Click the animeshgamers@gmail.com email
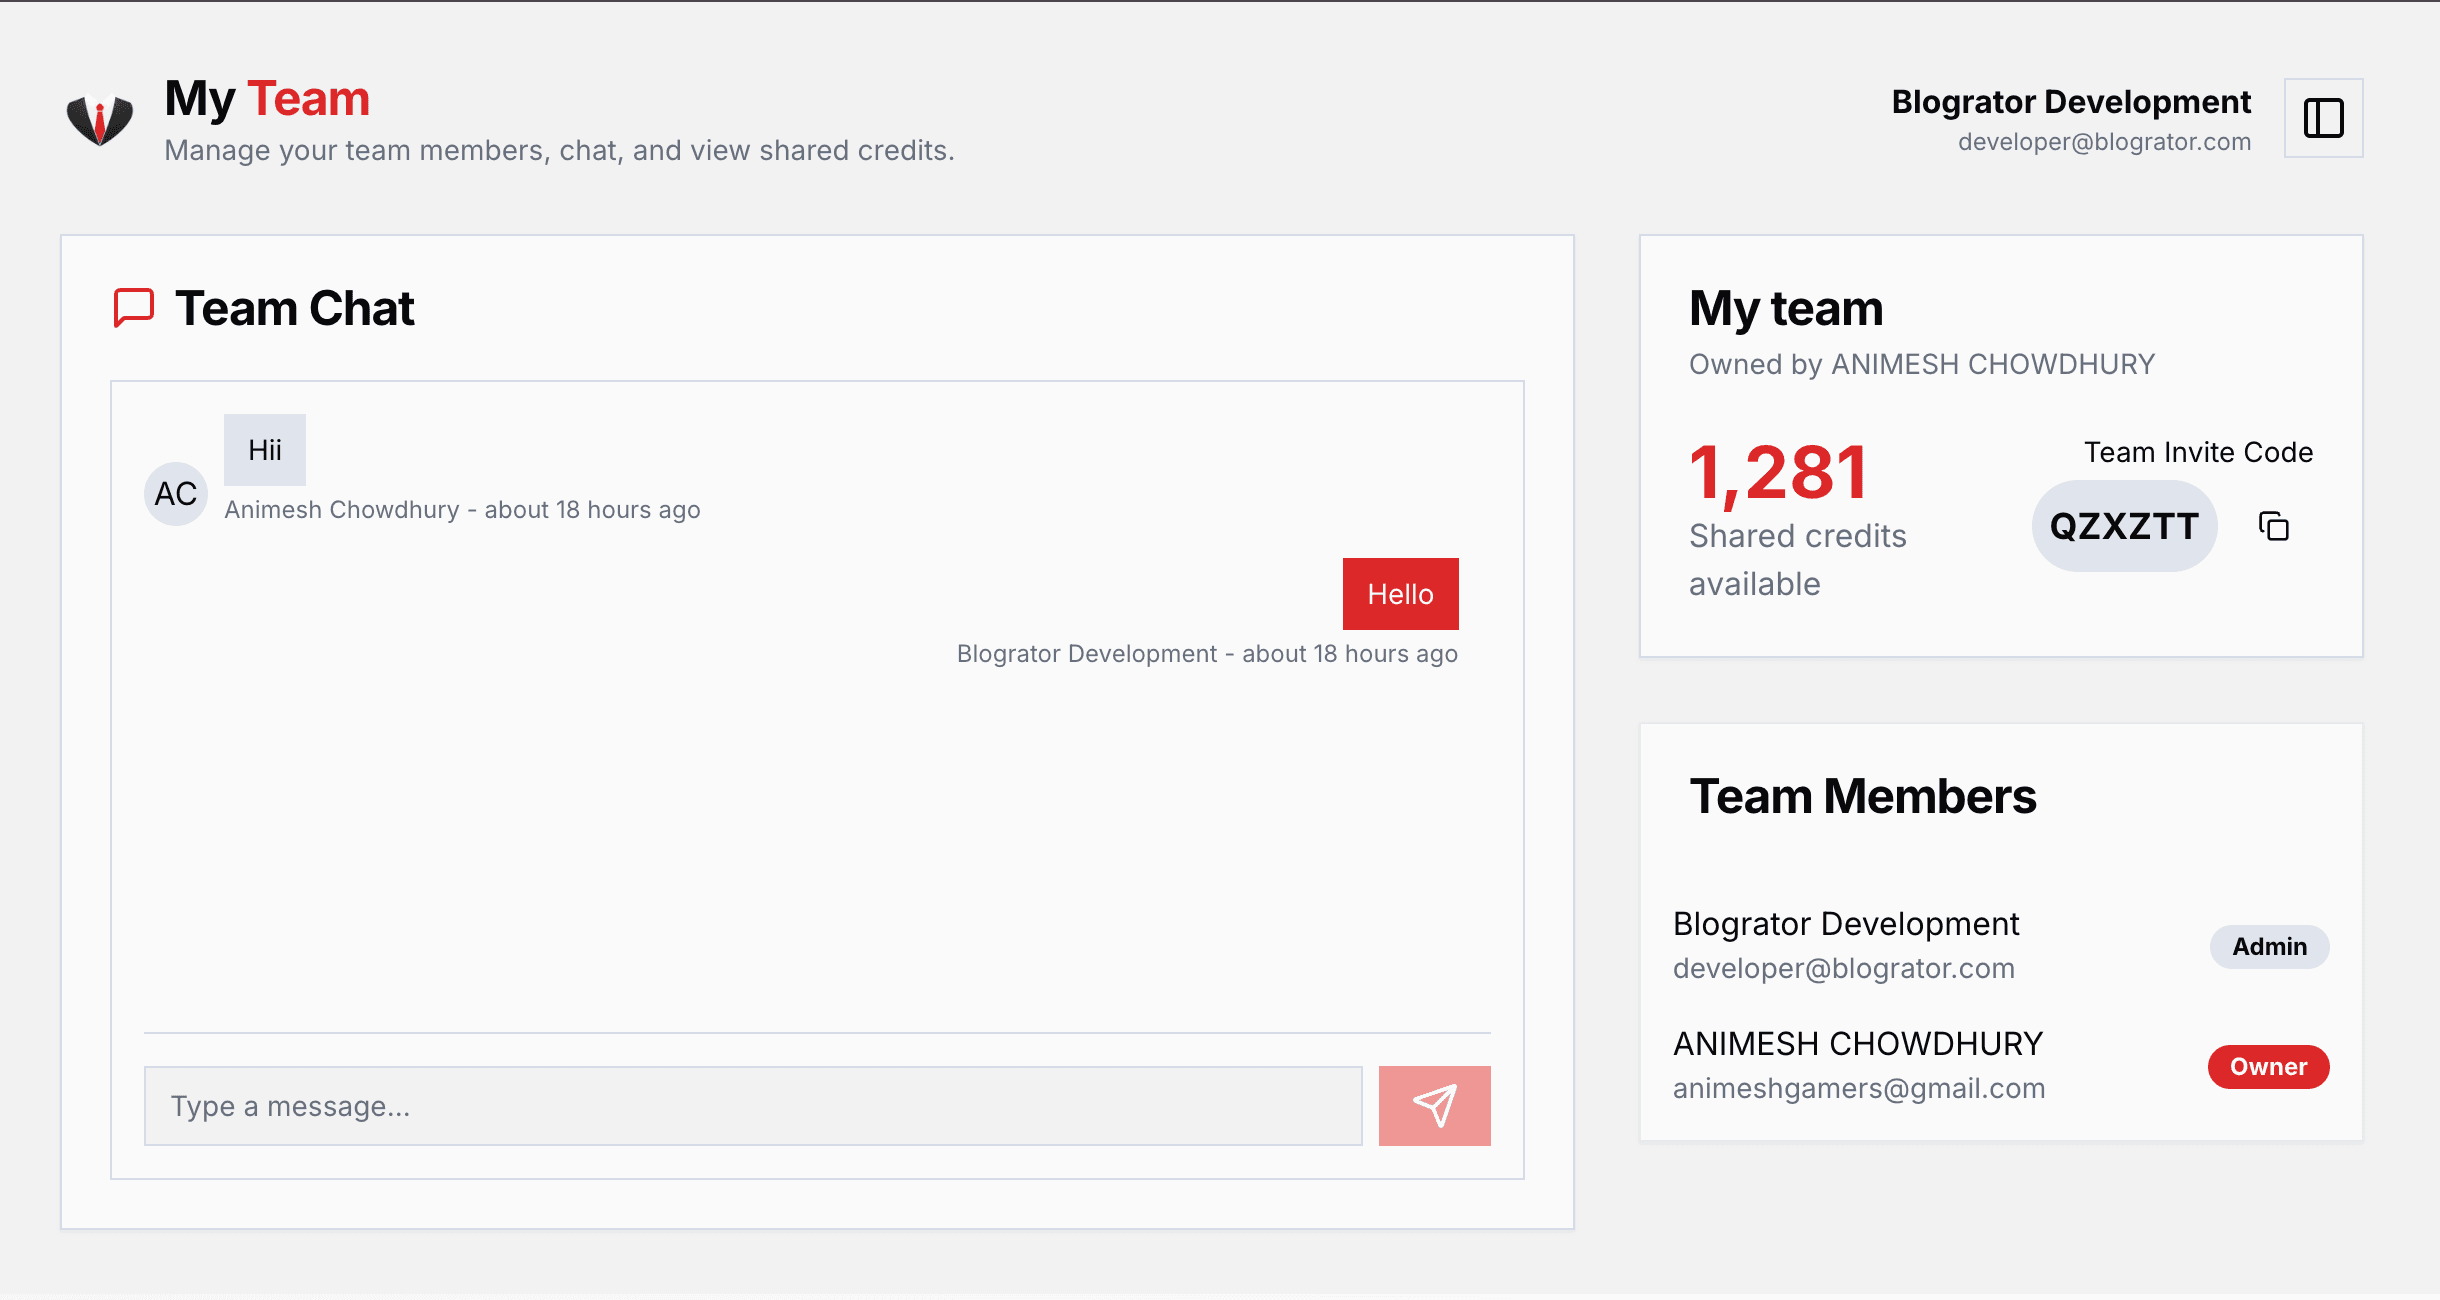The image size is (2440, 1300). (x=1859, y=1088)
